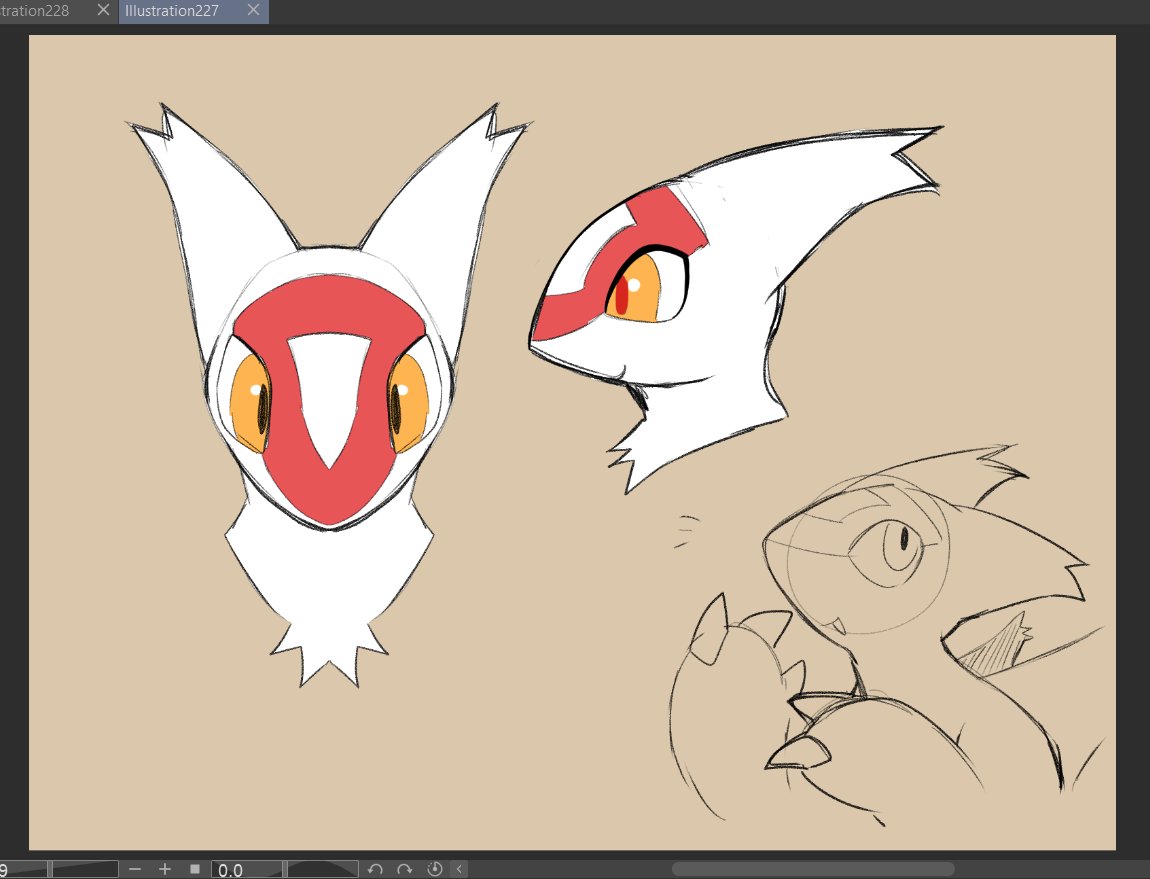This screenshot has height=879, width=1150.
Task: Zoom in with the plus icon
Action: tap(165, 869)
